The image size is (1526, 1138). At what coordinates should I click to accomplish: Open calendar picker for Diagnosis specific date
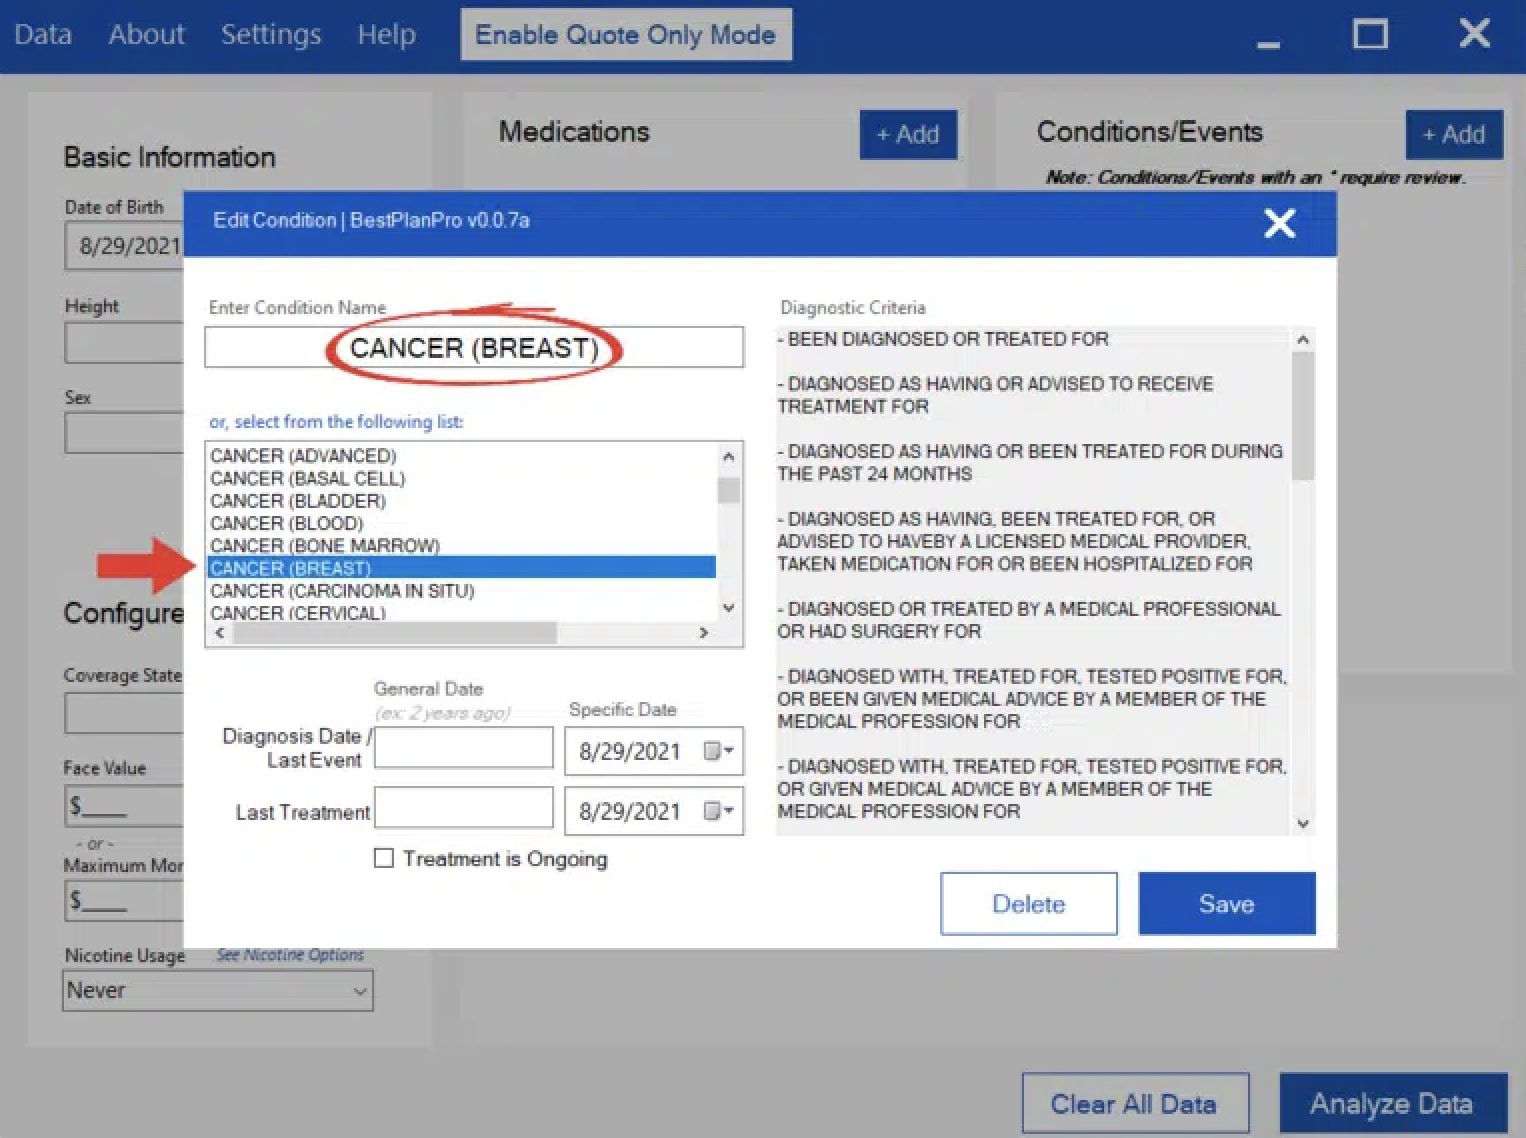(718, 751)
